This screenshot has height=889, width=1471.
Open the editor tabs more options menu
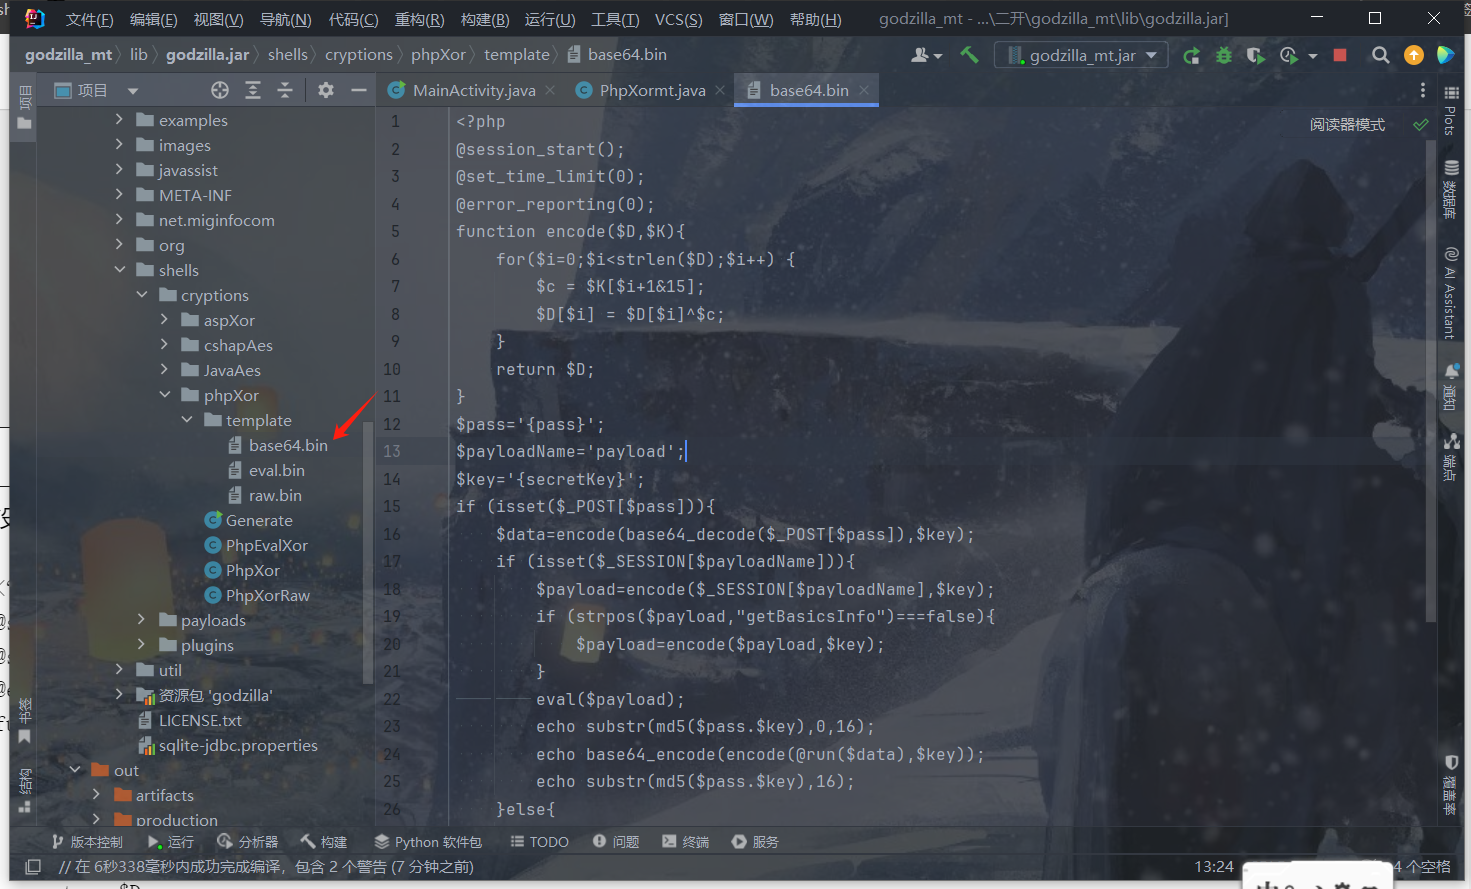point(1423,90)
